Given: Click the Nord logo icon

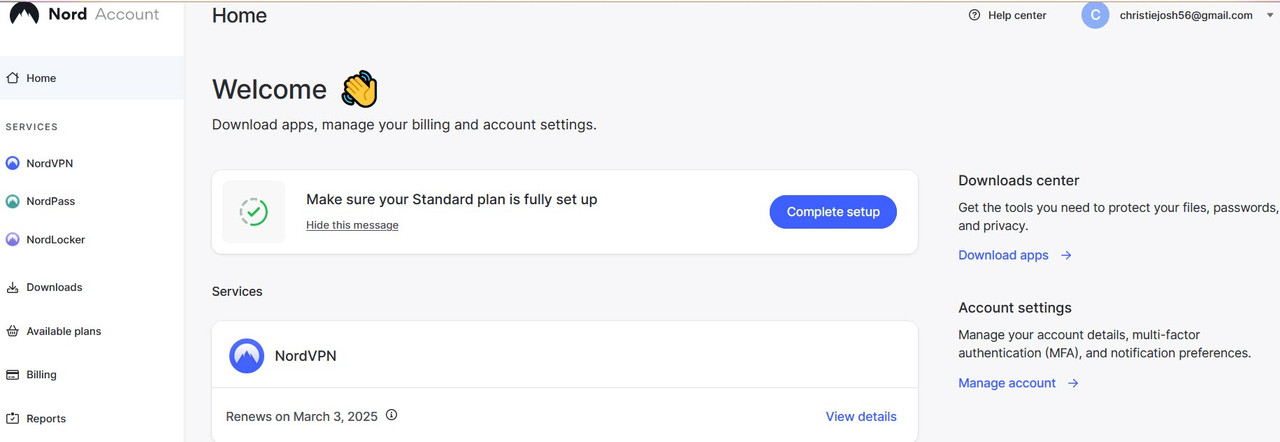Looking at the screenshot, I should point(24,14).
